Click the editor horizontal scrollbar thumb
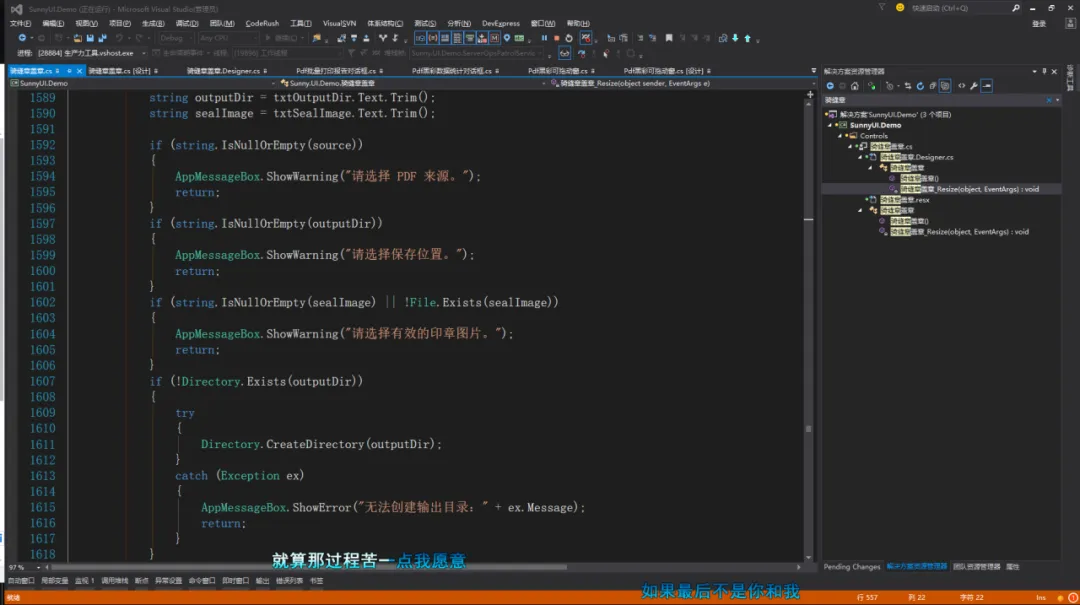The width and height of the screenshot is (1080, 605). pyautogui.click(x=309, y=567)
